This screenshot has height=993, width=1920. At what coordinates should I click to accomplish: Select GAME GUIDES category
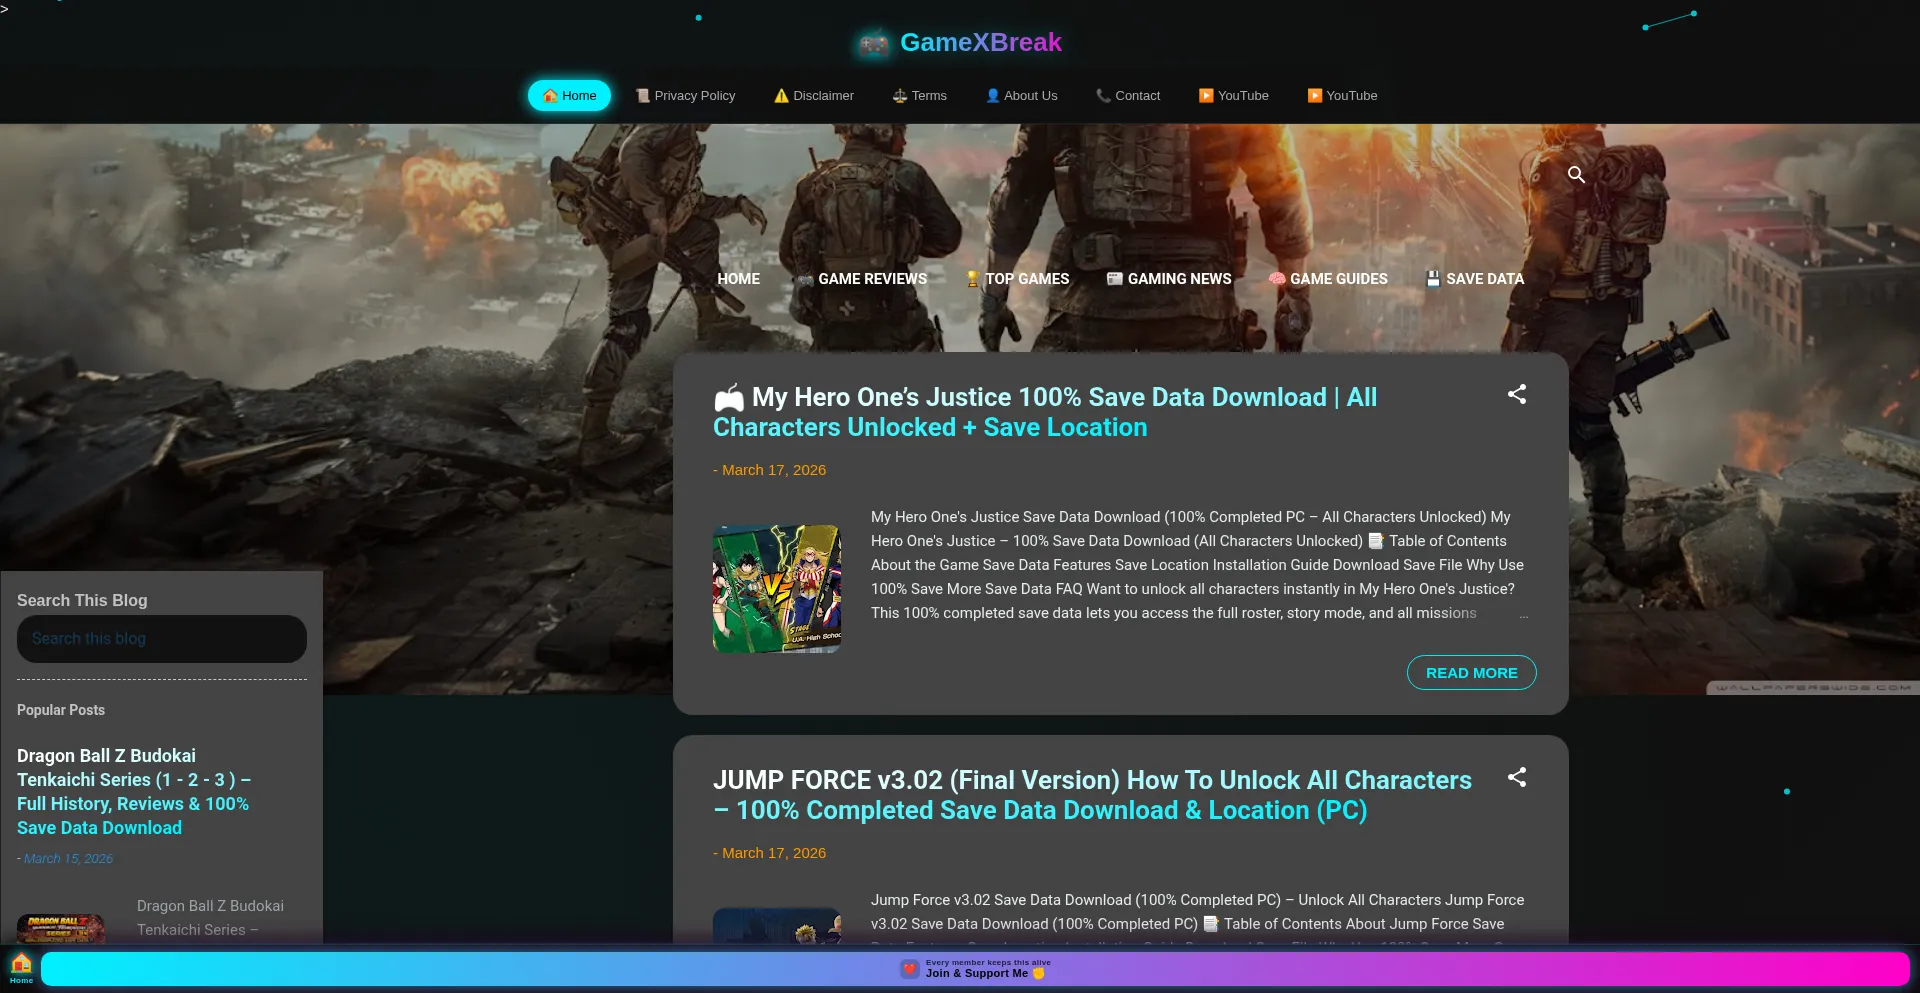(x=1328, y=279)
